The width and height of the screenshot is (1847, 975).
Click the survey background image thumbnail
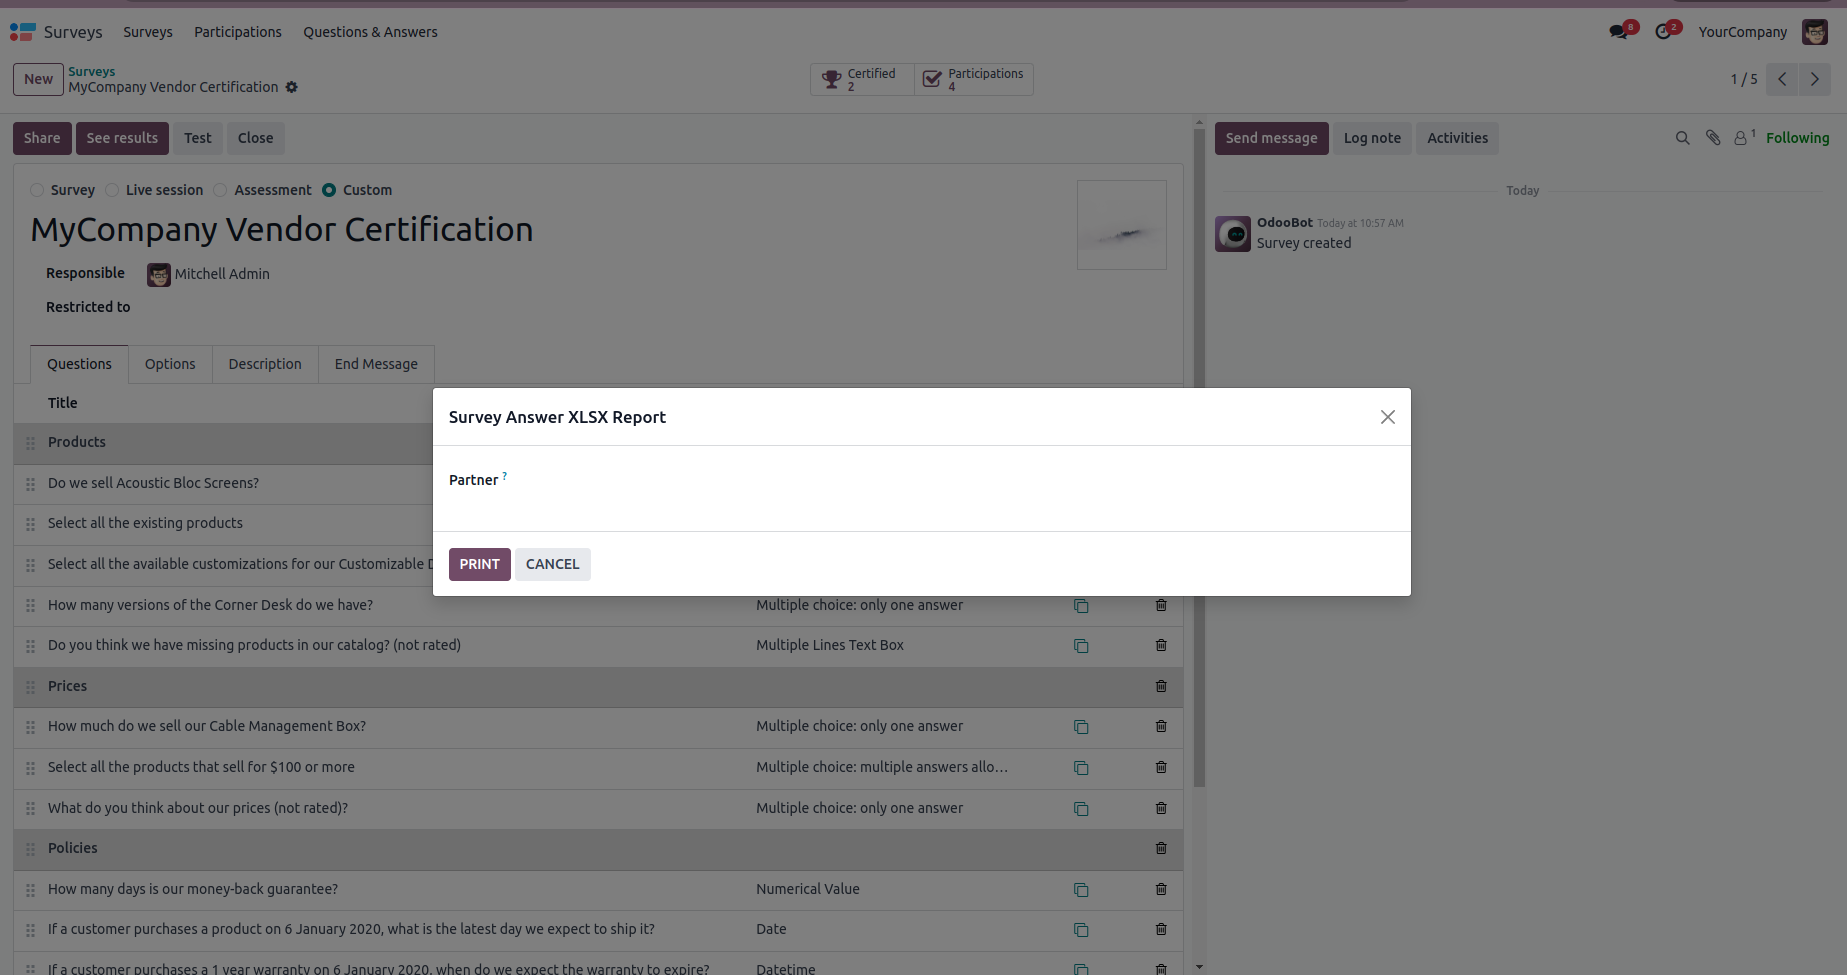1121,225
